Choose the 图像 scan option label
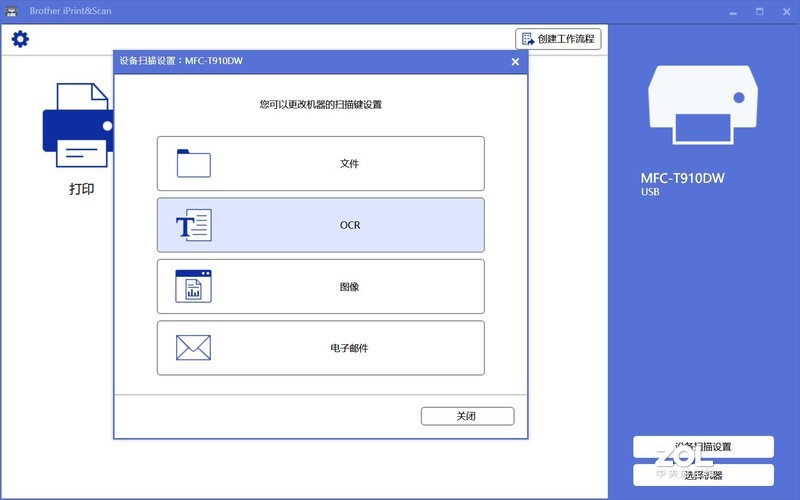800x500 pixels. click(349, 287)
